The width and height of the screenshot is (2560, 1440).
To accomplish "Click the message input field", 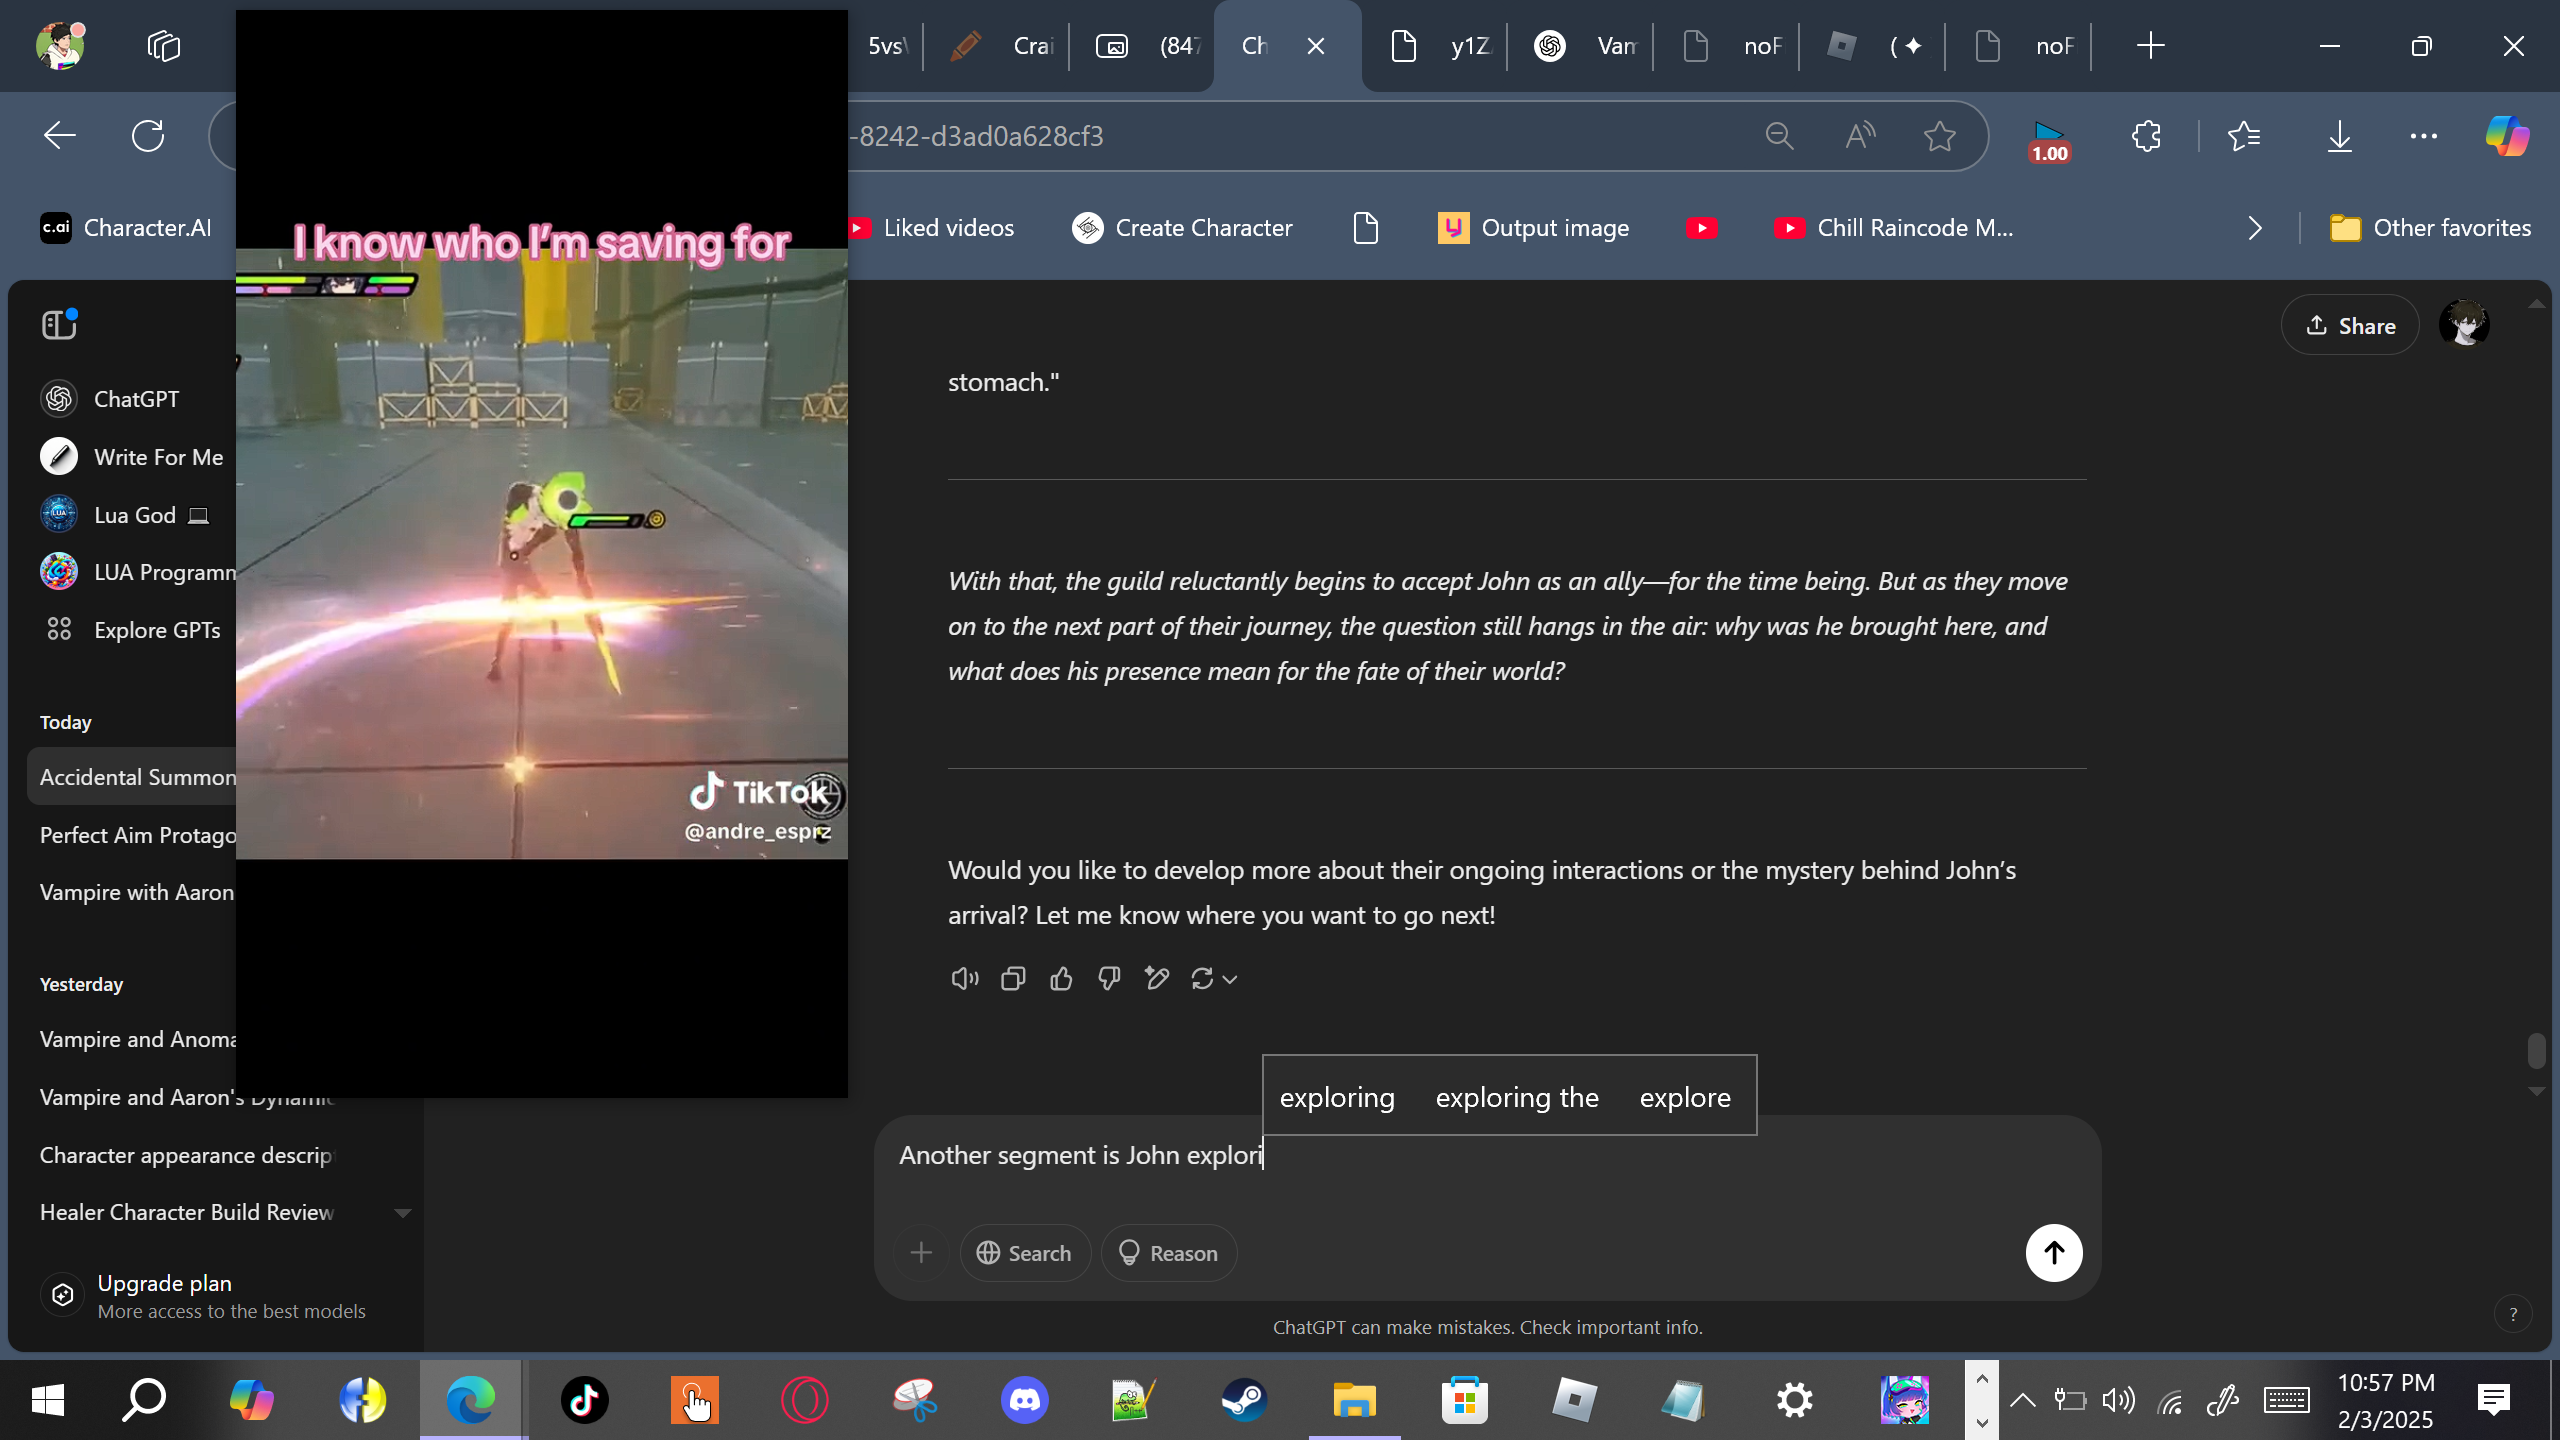I will click(1487, 1156).
